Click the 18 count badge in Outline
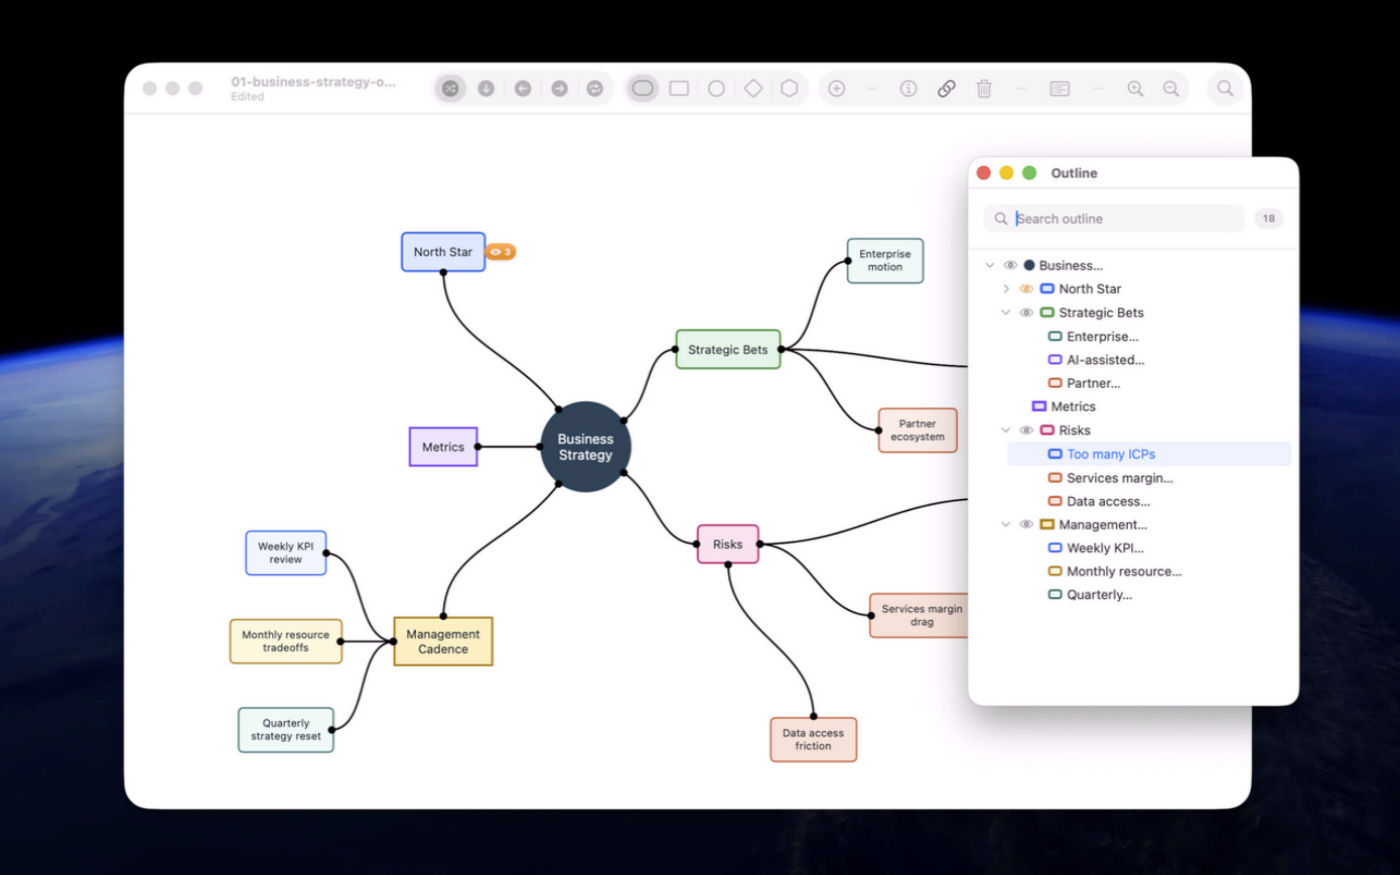 click(1268, 218)
